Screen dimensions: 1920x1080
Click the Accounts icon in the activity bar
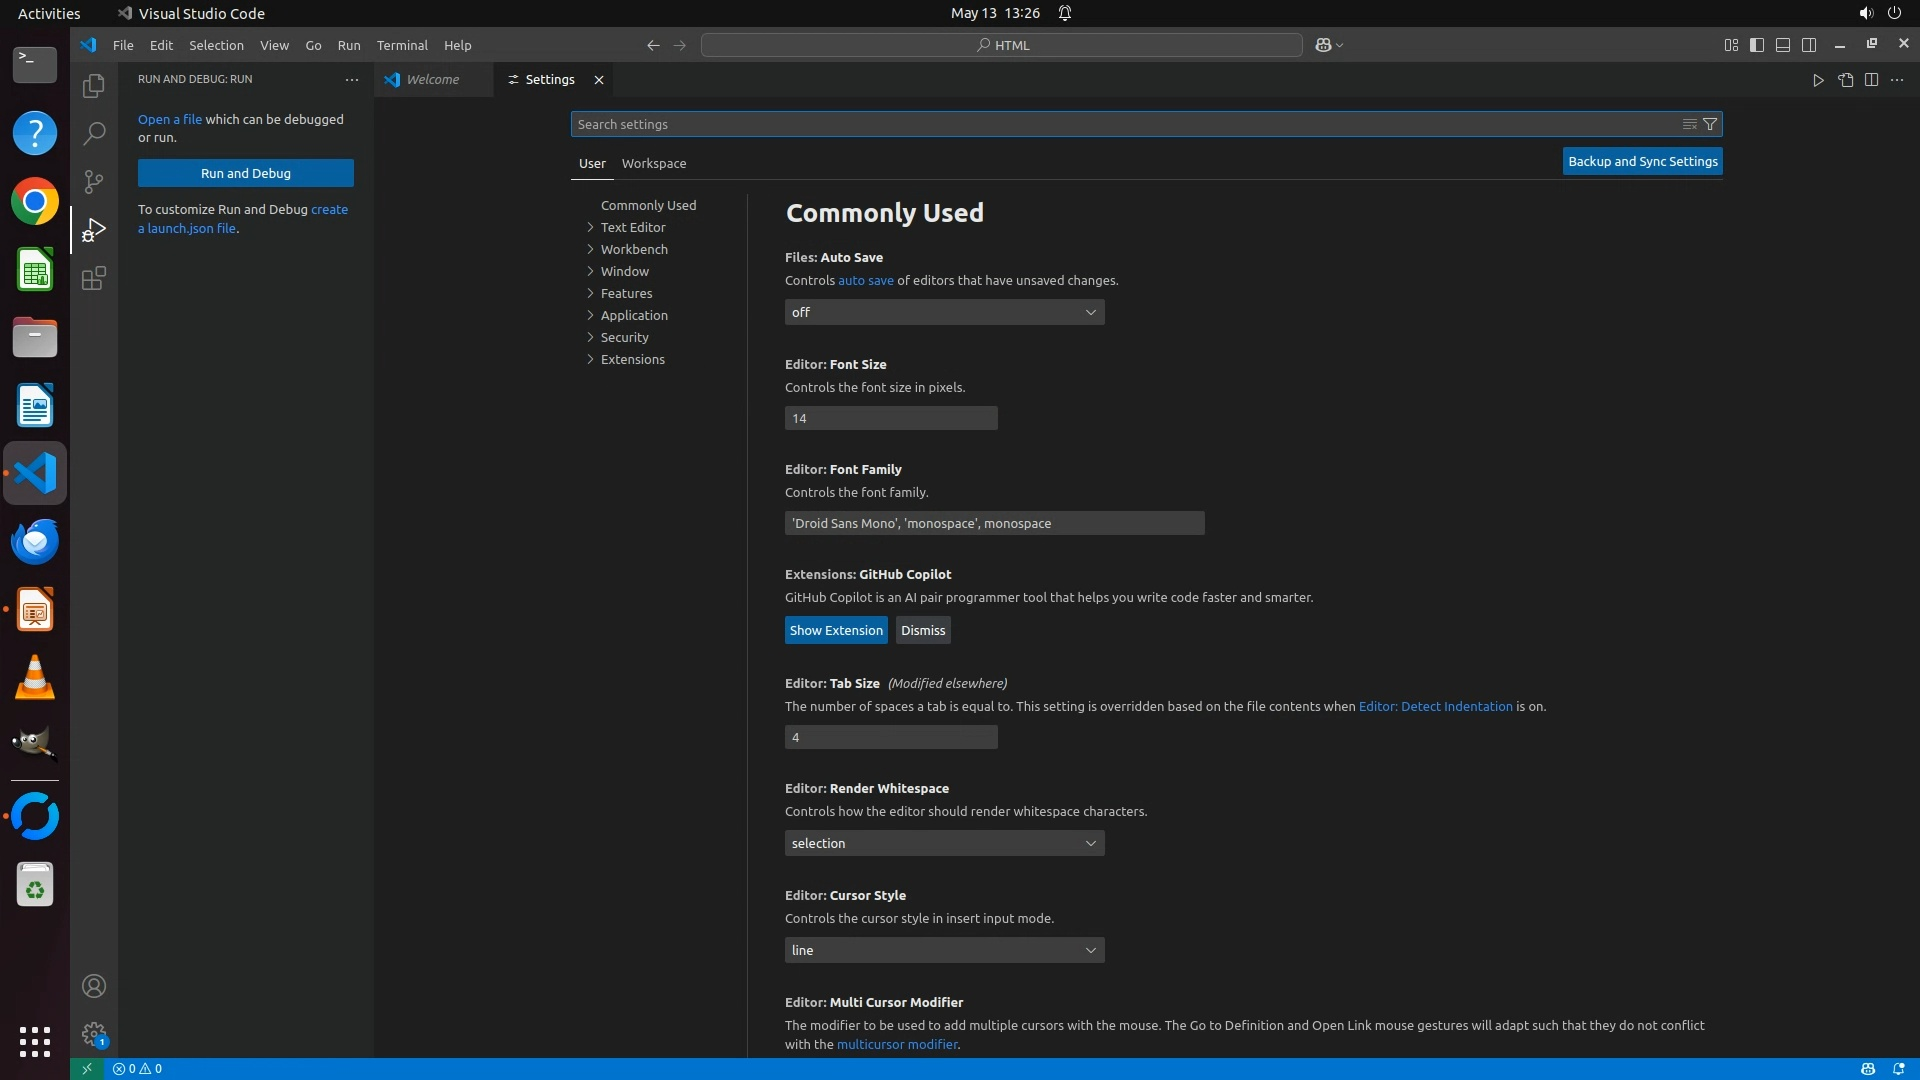(93, 986)
